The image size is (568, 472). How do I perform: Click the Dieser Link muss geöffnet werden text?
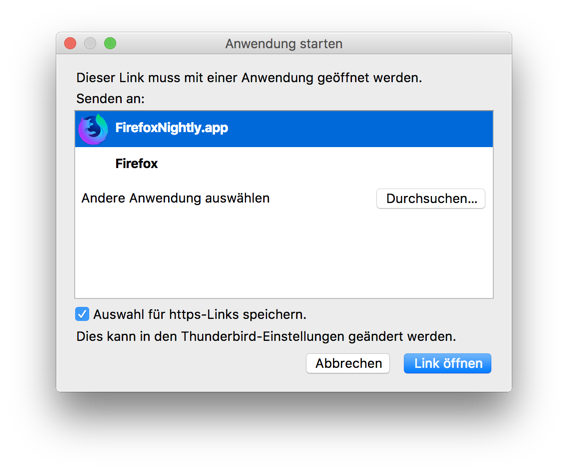(x=249, y=78)
